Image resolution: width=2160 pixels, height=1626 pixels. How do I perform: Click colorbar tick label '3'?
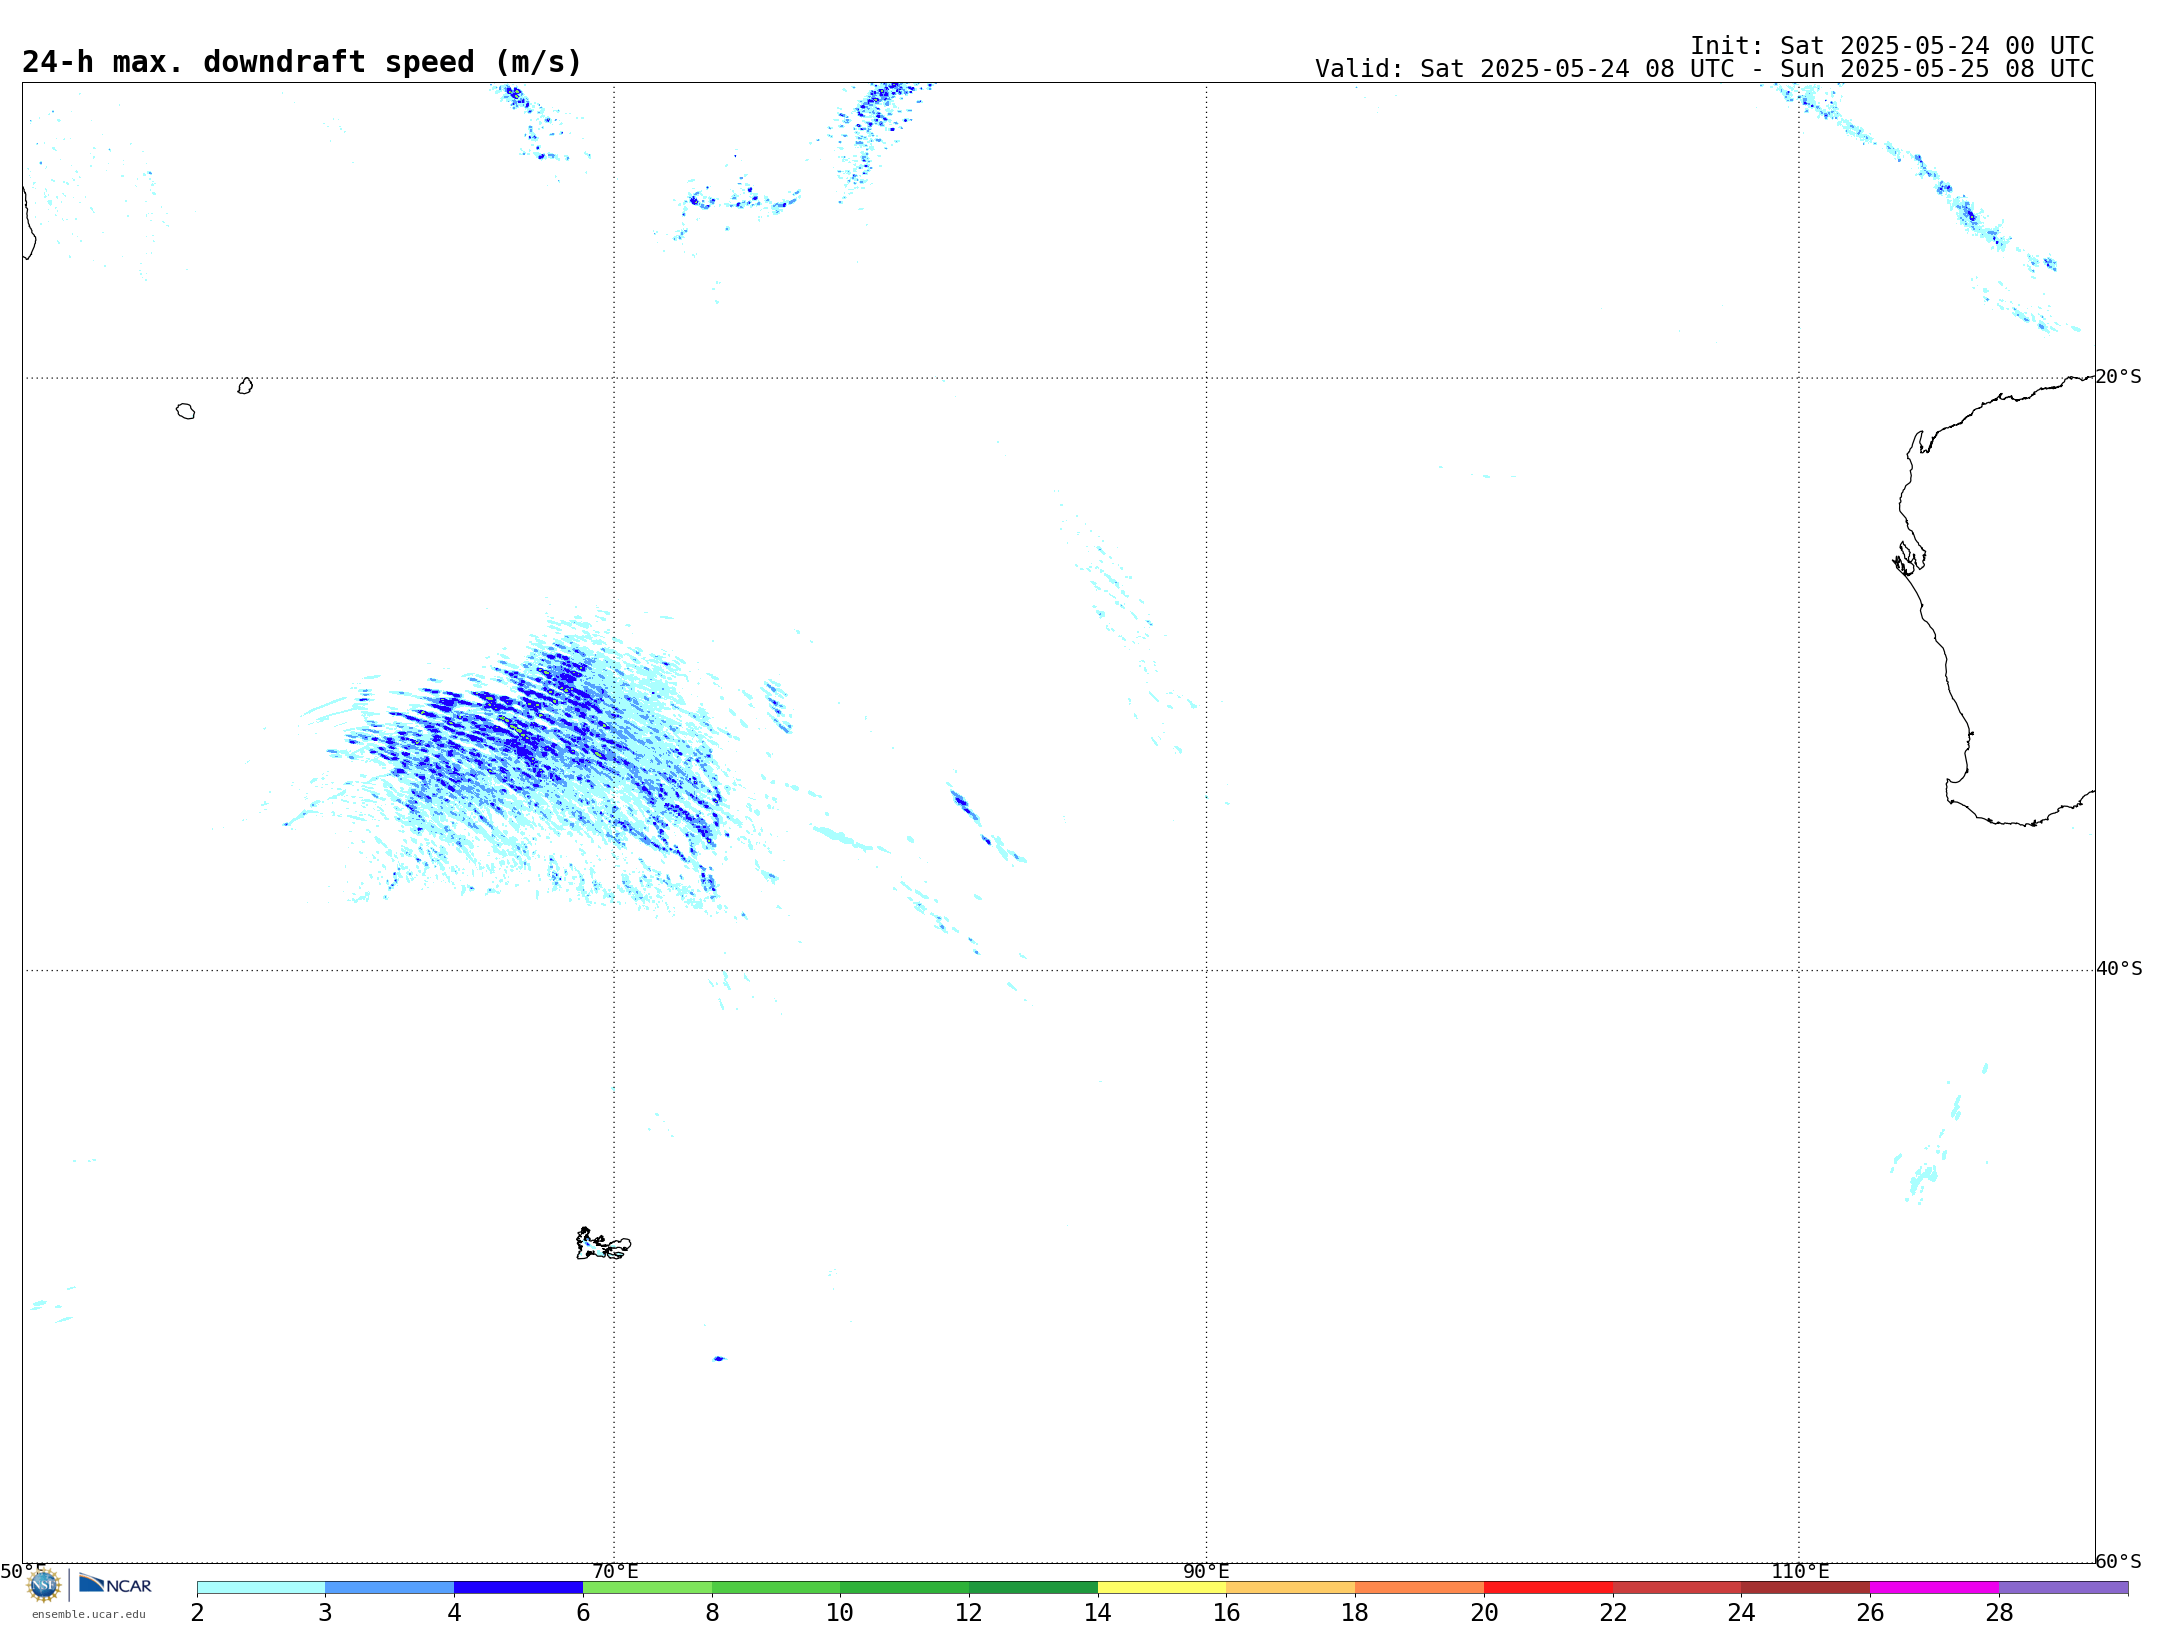coord(325,1613)
